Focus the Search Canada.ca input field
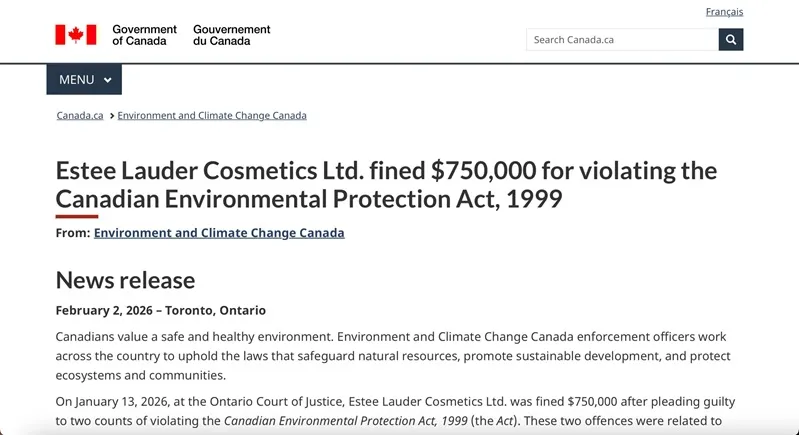 pyautogui.click(x=622, y=40)
